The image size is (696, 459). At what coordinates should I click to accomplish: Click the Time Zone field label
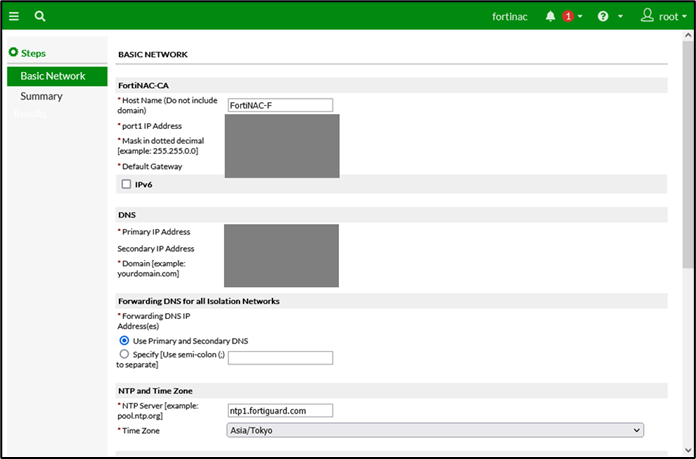(x=139, y=431)
